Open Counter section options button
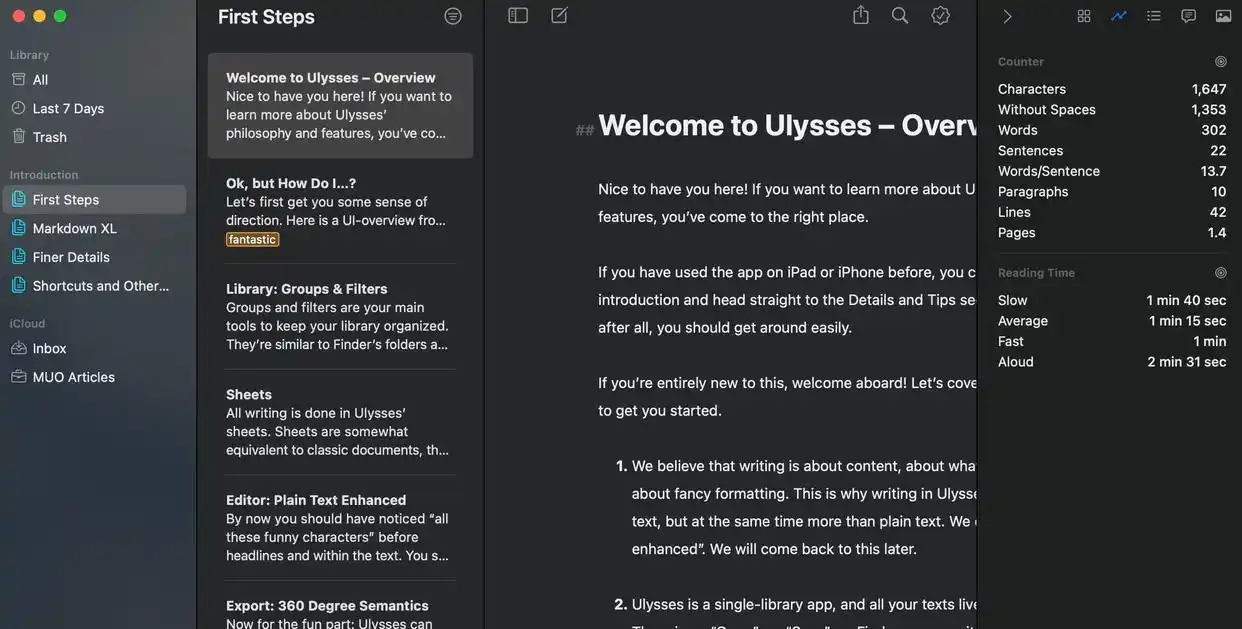 coord(1221,61)
